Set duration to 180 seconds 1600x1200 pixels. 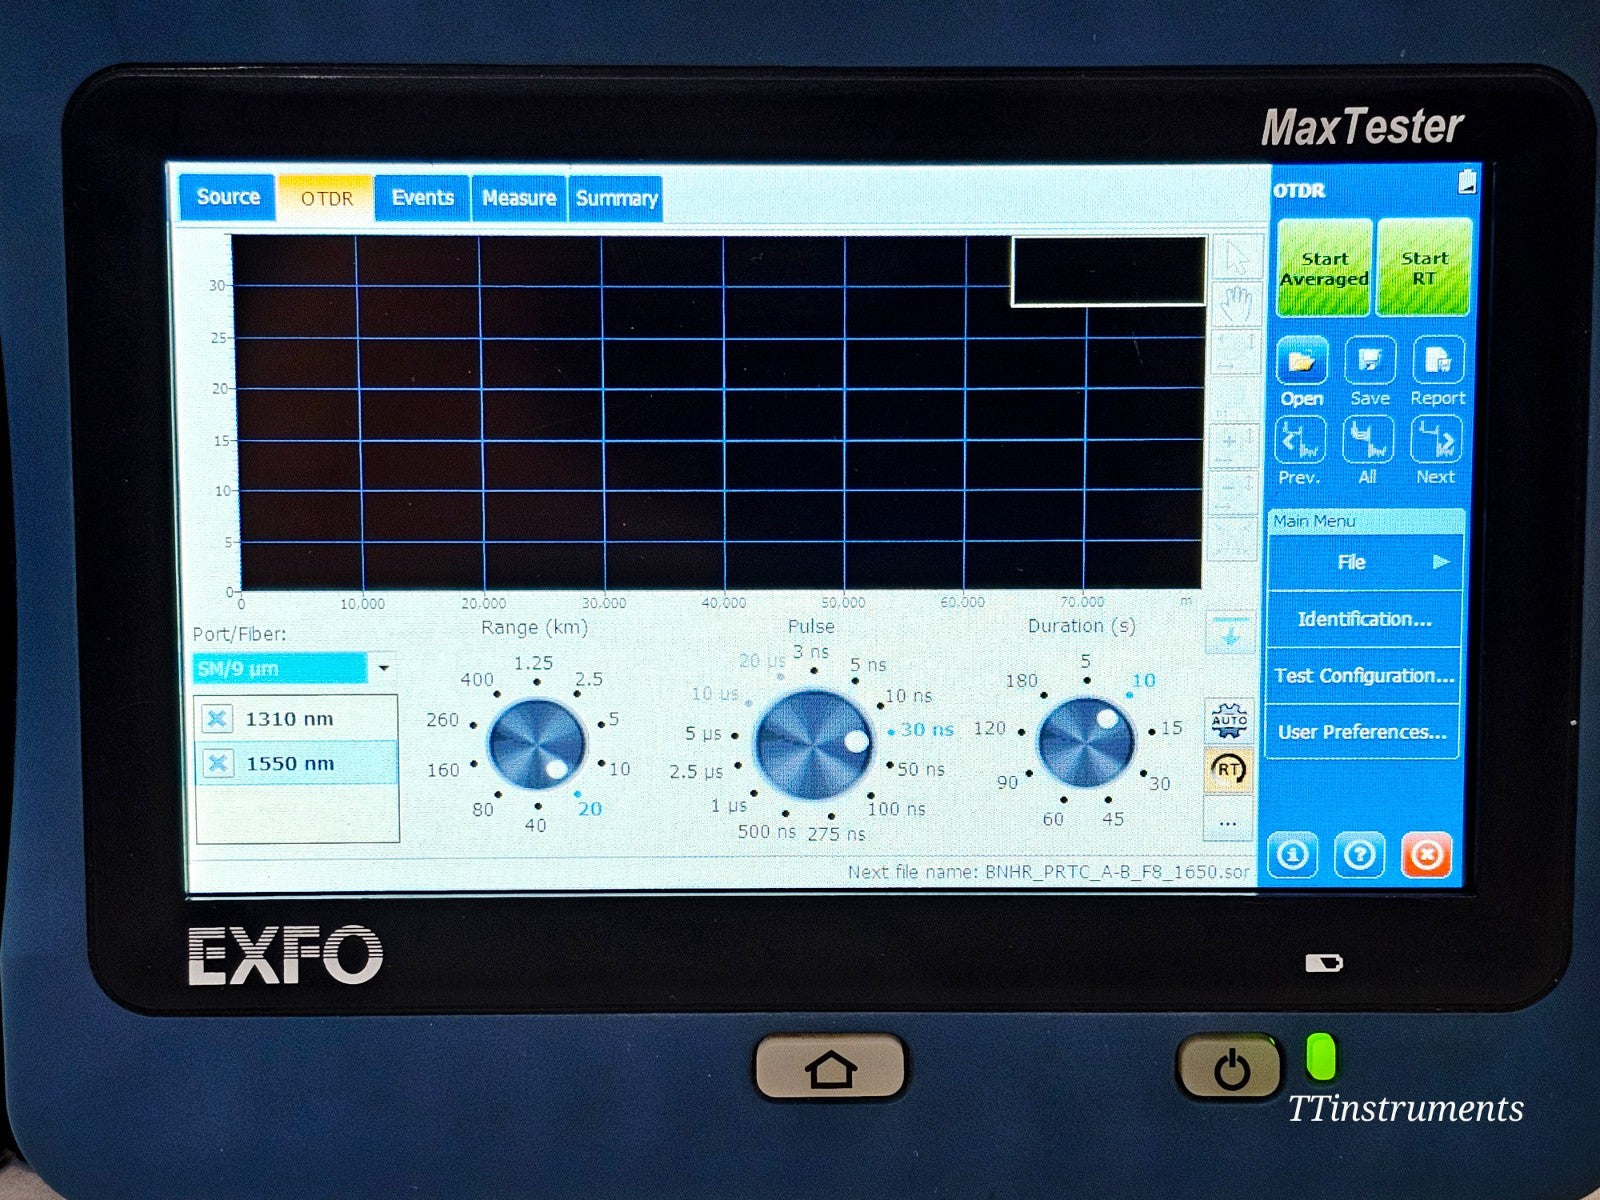[x=1021, y=680]
